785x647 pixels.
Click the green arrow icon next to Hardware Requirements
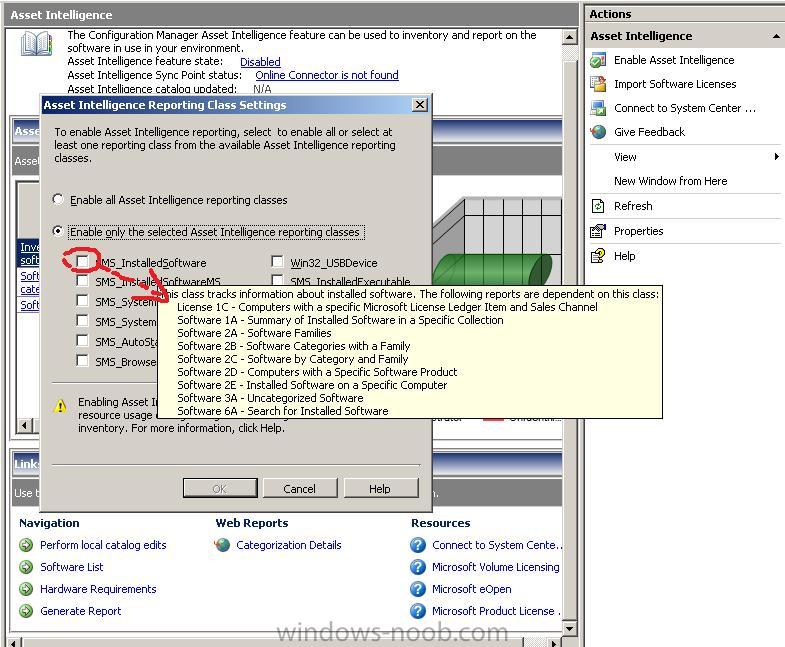[26, 589]
